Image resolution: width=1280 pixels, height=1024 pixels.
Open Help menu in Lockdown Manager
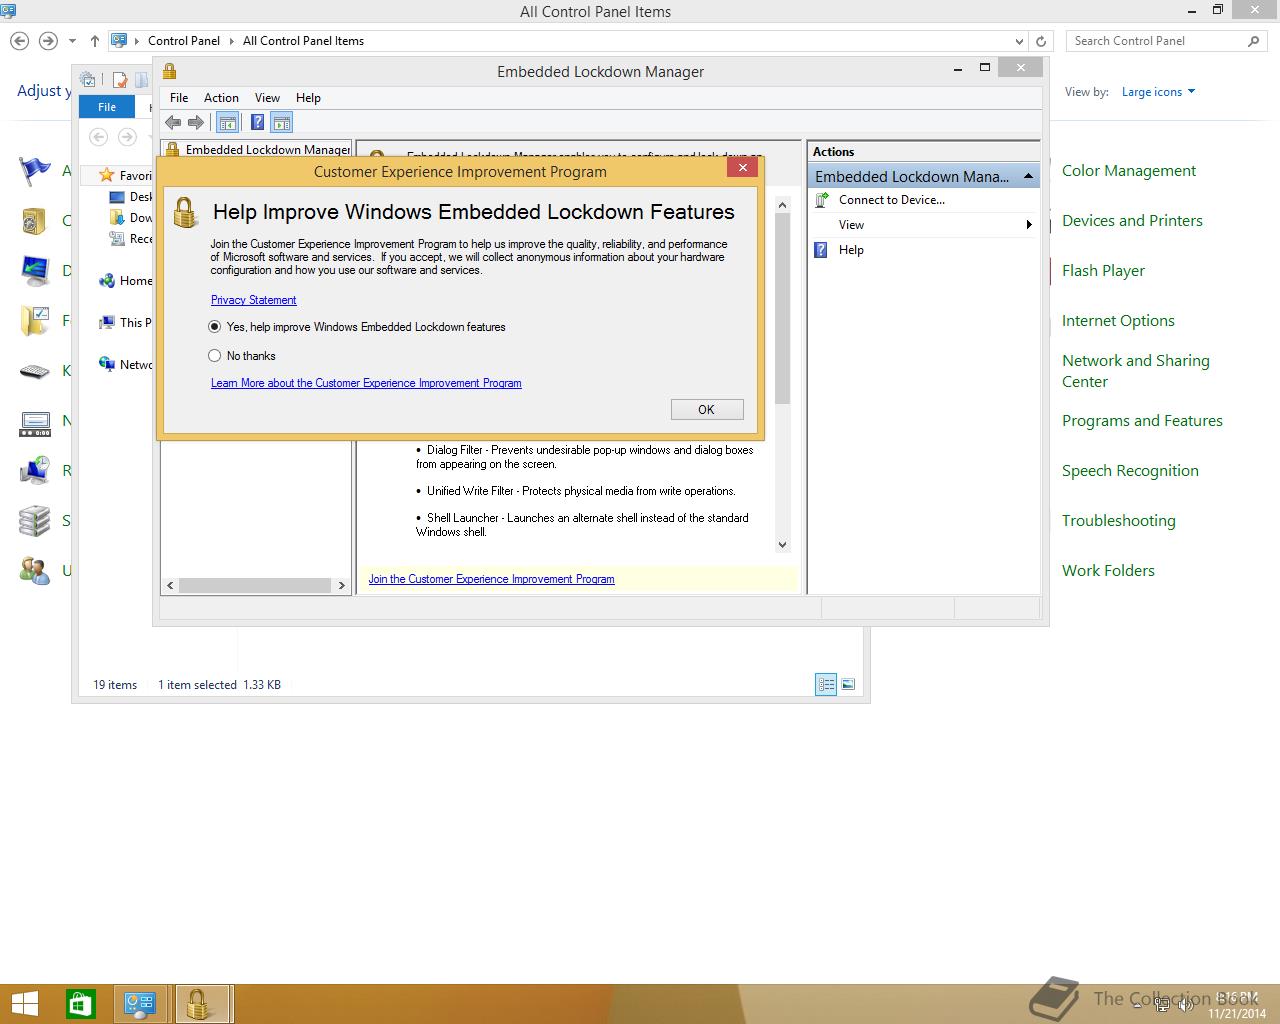coord(308,98)
